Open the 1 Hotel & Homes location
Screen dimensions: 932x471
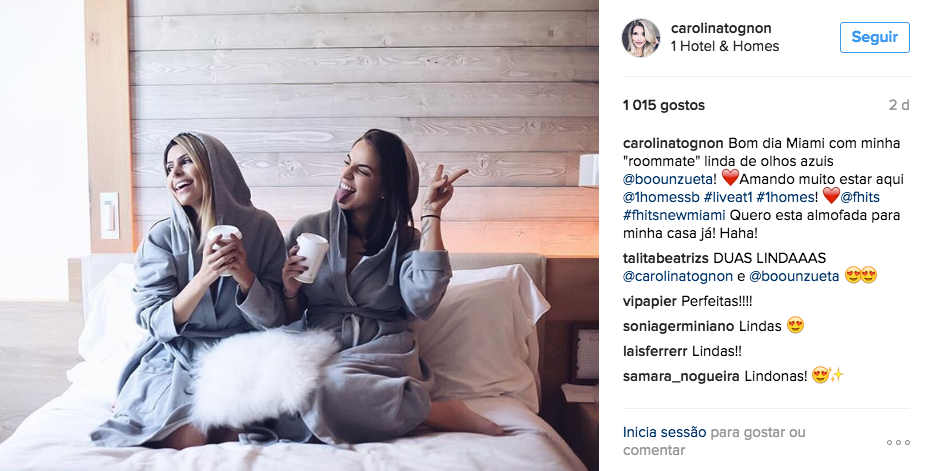(725, 46)
